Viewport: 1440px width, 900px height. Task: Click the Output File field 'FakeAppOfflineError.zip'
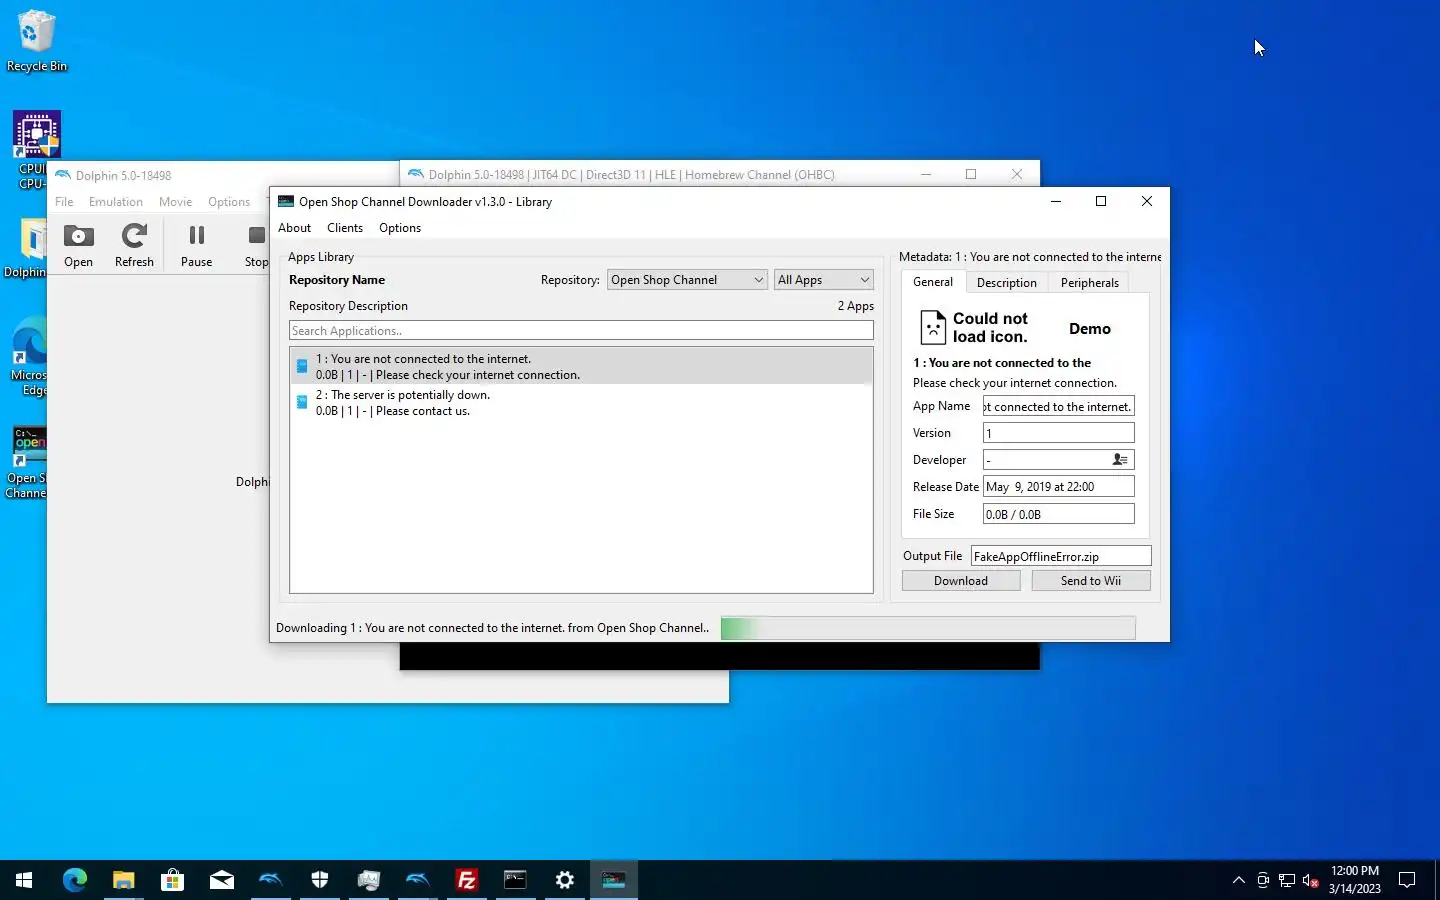click(1061, 556)
